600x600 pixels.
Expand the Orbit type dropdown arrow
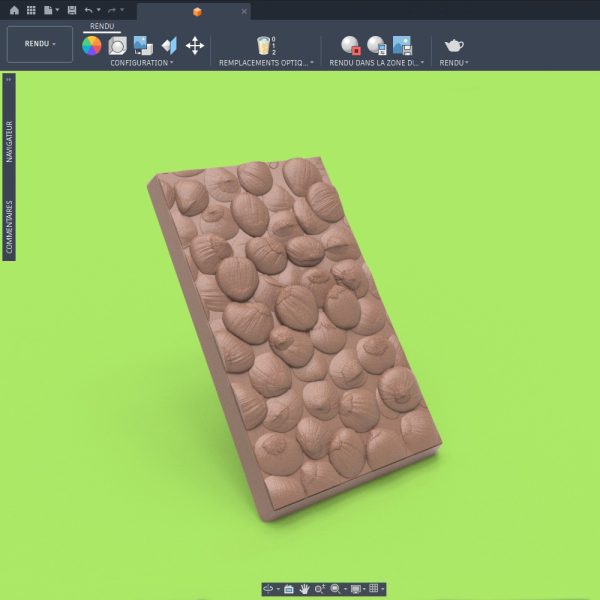(x=278, y=589)
